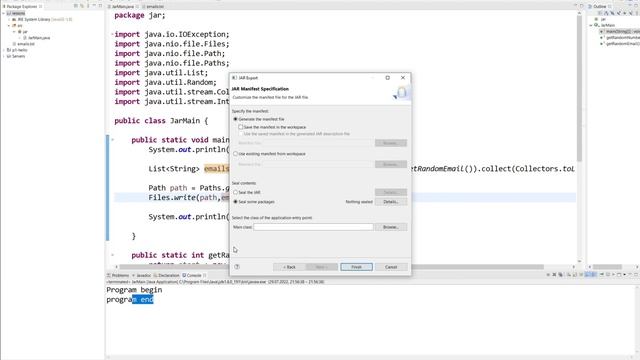Select jar package declaration in Outline
The width and height of the screenshot is (640, 360).
click(x=600, y=19)
